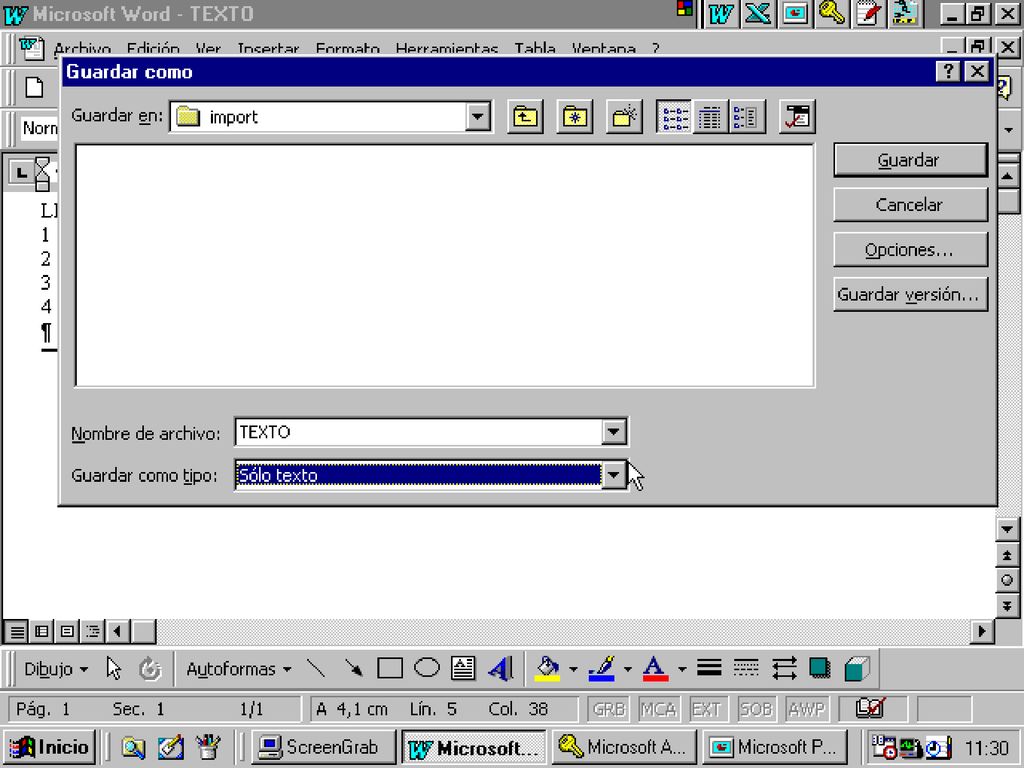Expand the Guardar como tipo dropdown arrow

pos(613,475)
